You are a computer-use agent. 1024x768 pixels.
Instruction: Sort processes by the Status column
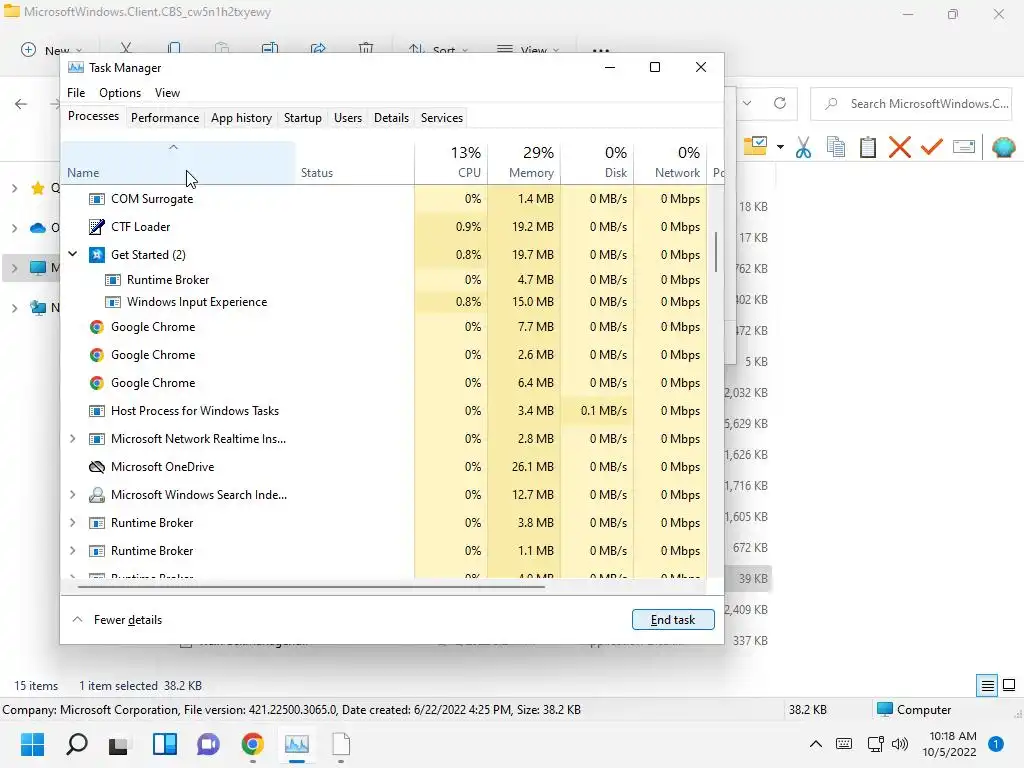click(x=355, y=163)
